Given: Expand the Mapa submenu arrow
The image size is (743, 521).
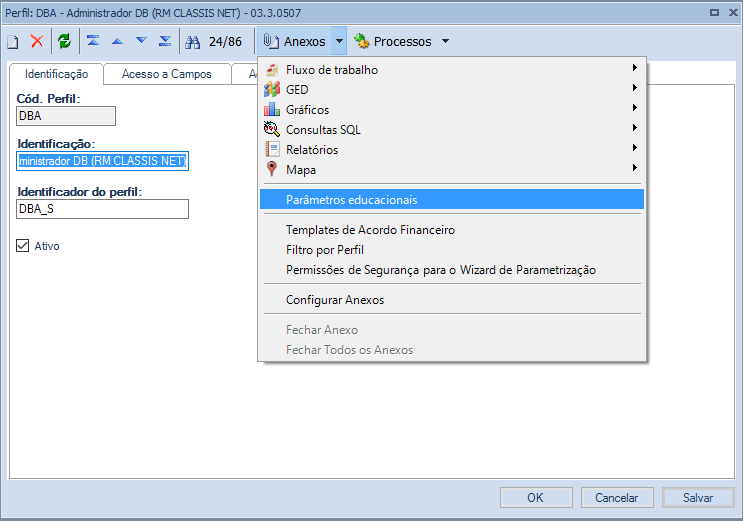Looking at the screenshot, I should (x=634, y=167).
